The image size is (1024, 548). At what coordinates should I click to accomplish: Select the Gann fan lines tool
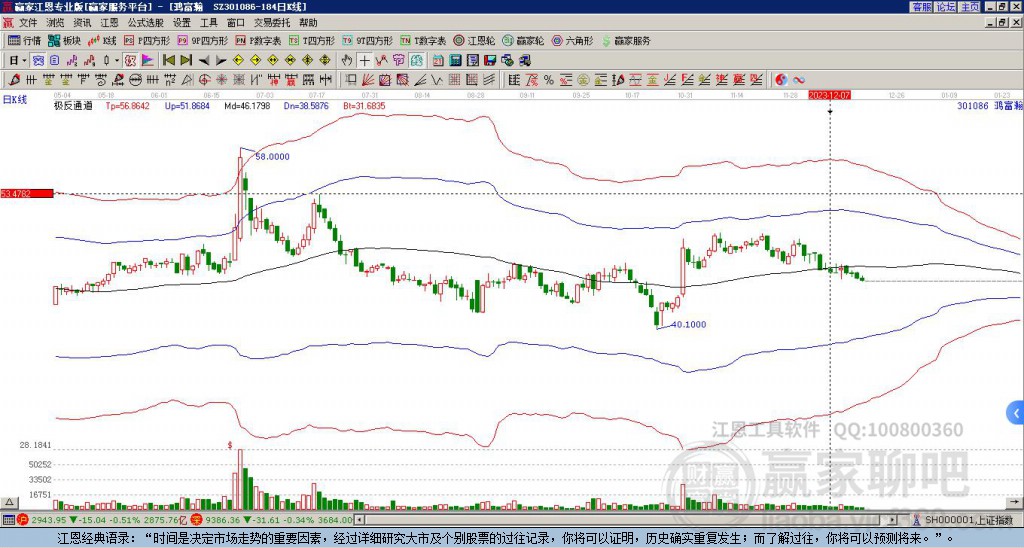point(368,80)
